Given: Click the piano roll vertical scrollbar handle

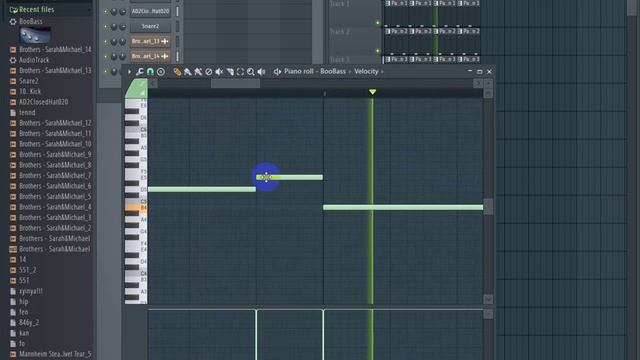Looking at the screenshot, I should (x=488, y=207).
